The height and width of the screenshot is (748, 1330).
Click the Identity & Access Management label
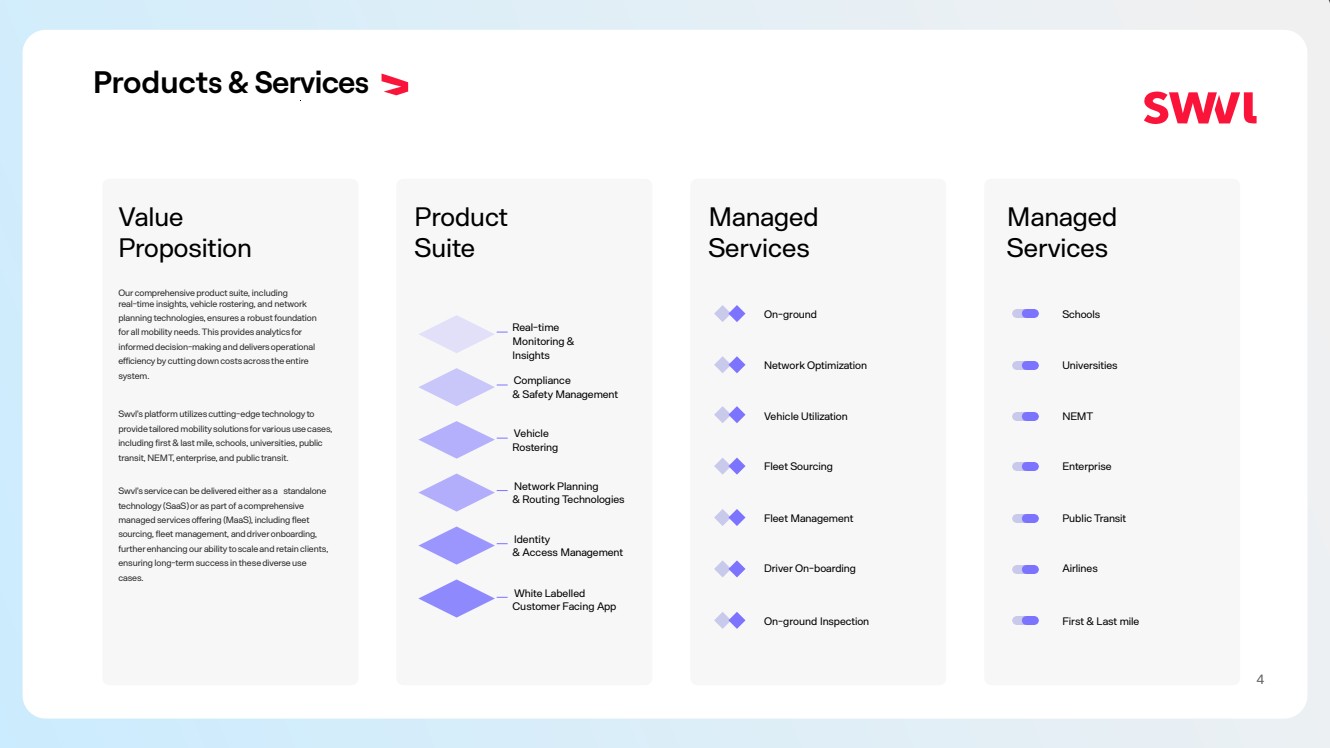pyautogui.click(x=567, y=546)
